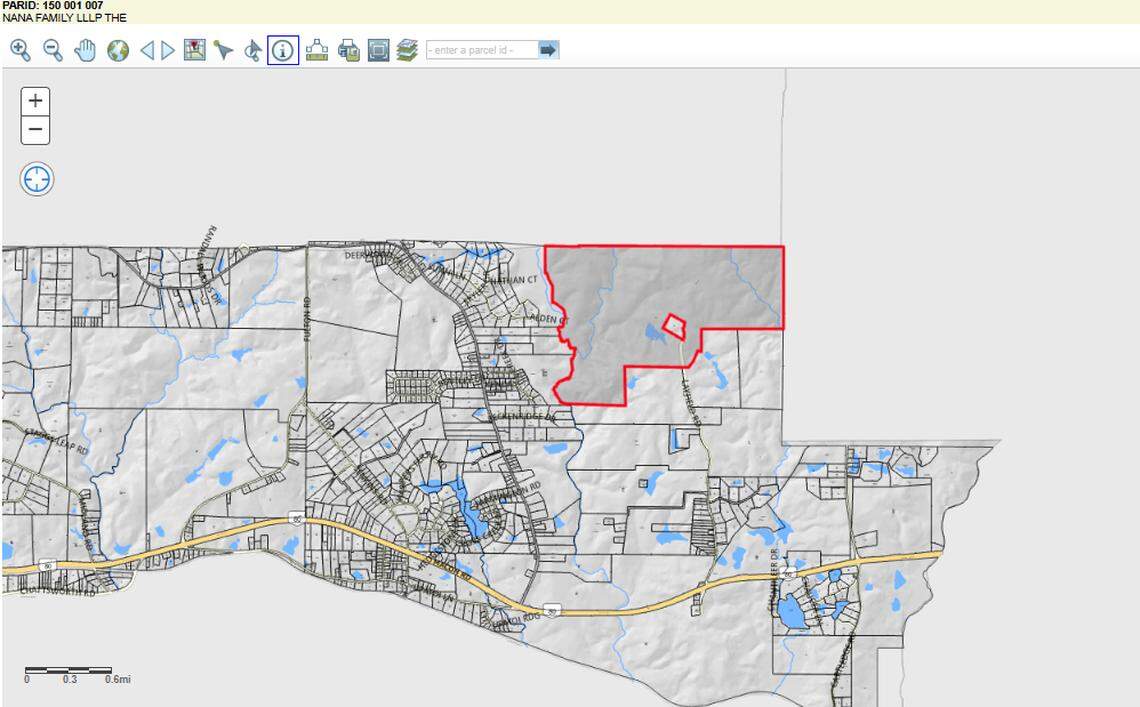Activate the Pan hand tool
Viewport: 1140px width, 707px height.
point(85,49)
